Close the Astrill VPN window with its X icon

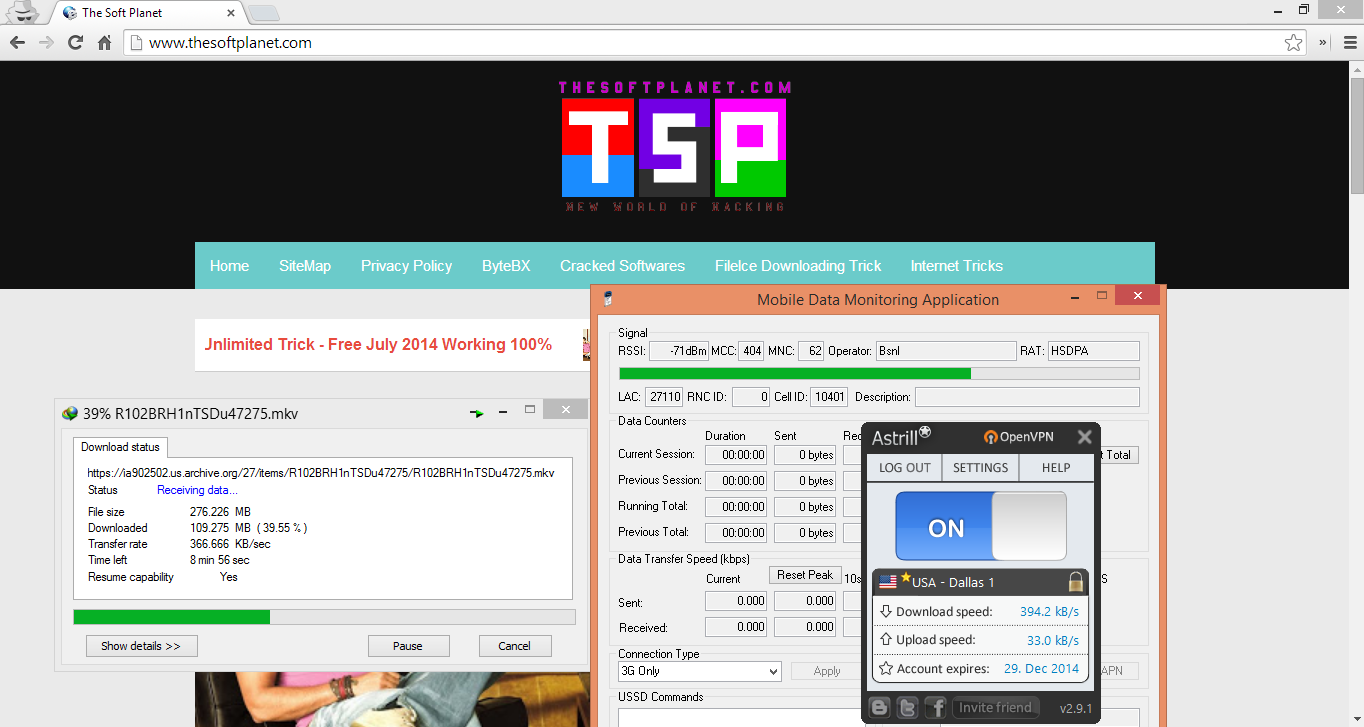(x=1084, y=437)
